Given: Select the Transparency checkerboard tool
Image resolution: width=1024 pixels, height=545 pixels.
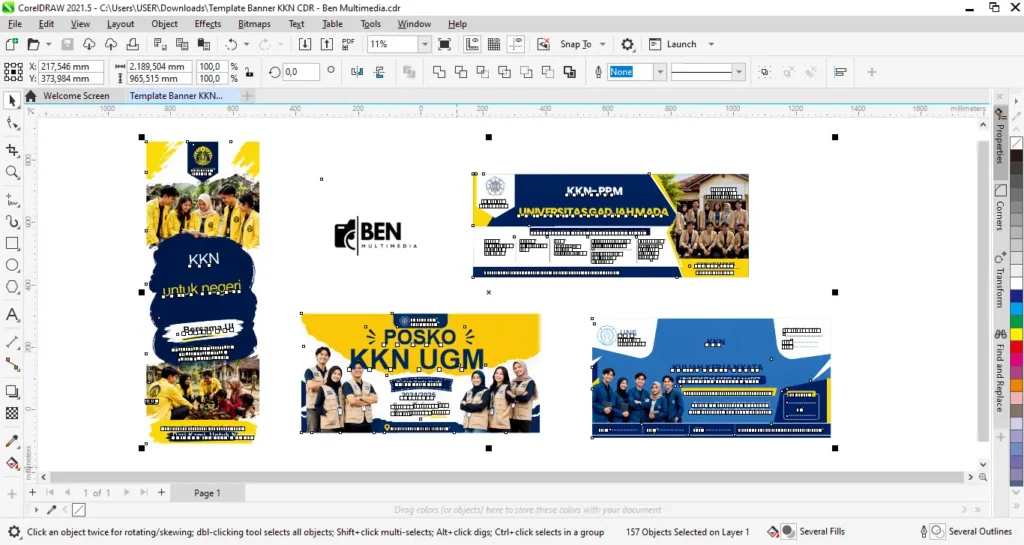Looking at the screenshot, I should [x=12, y=413].
